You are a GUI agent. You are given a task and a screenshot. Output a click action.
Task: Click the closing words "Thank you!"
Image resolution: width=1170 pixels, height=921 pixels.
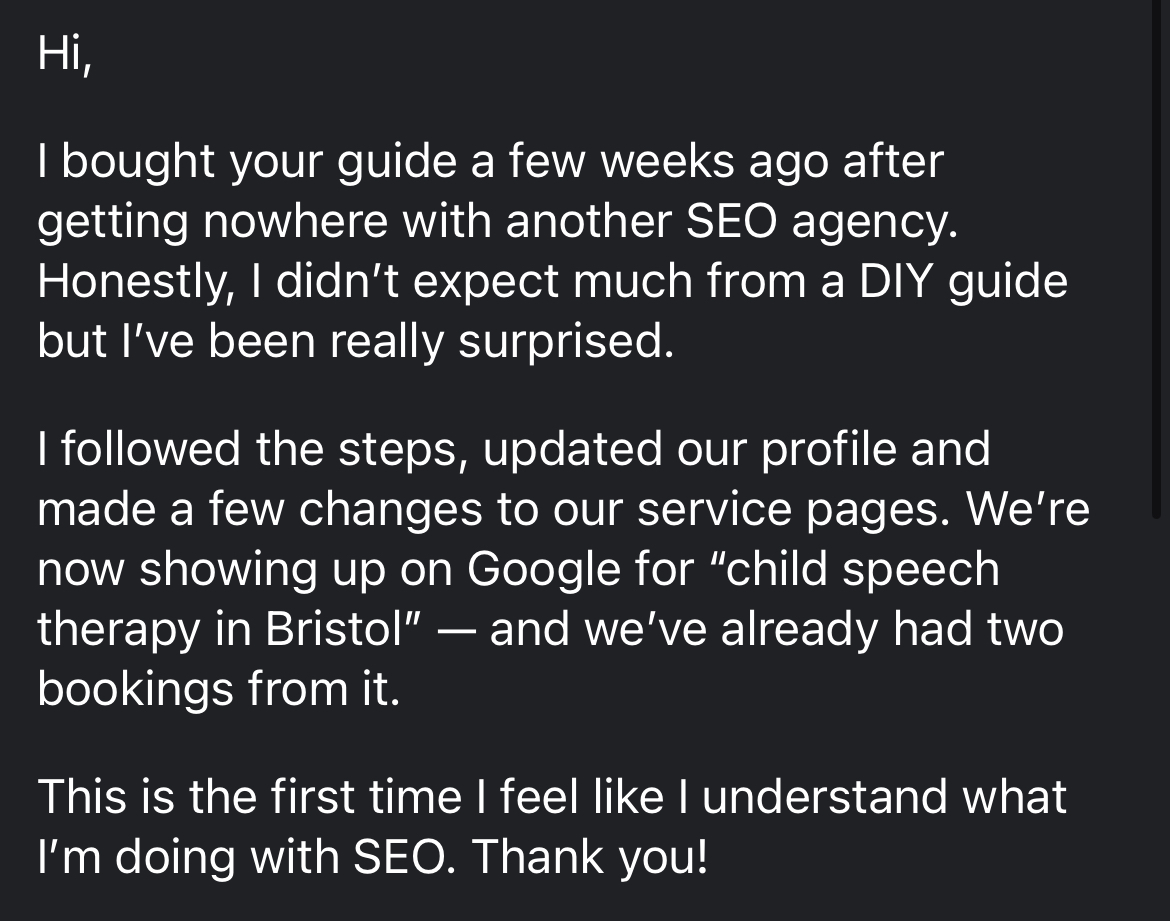(589, 856)
